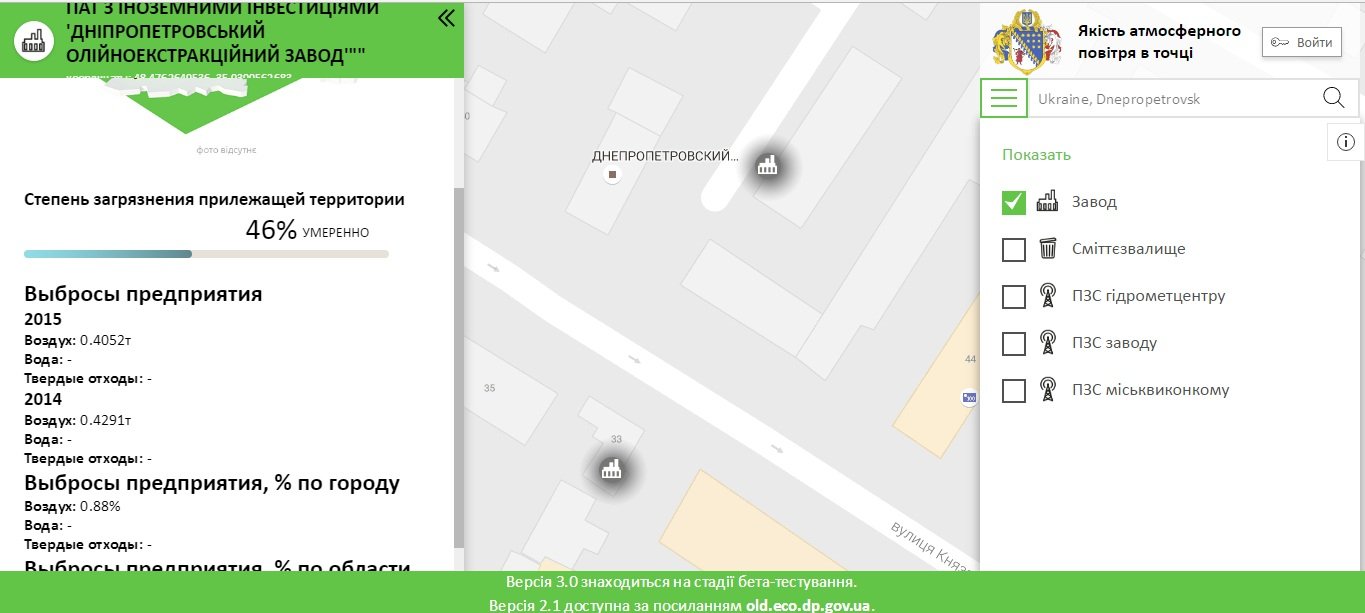Click the magnifying glass search icon
The height and width of the screenshot is (613, 1365).
click(x=1333, y=98)
